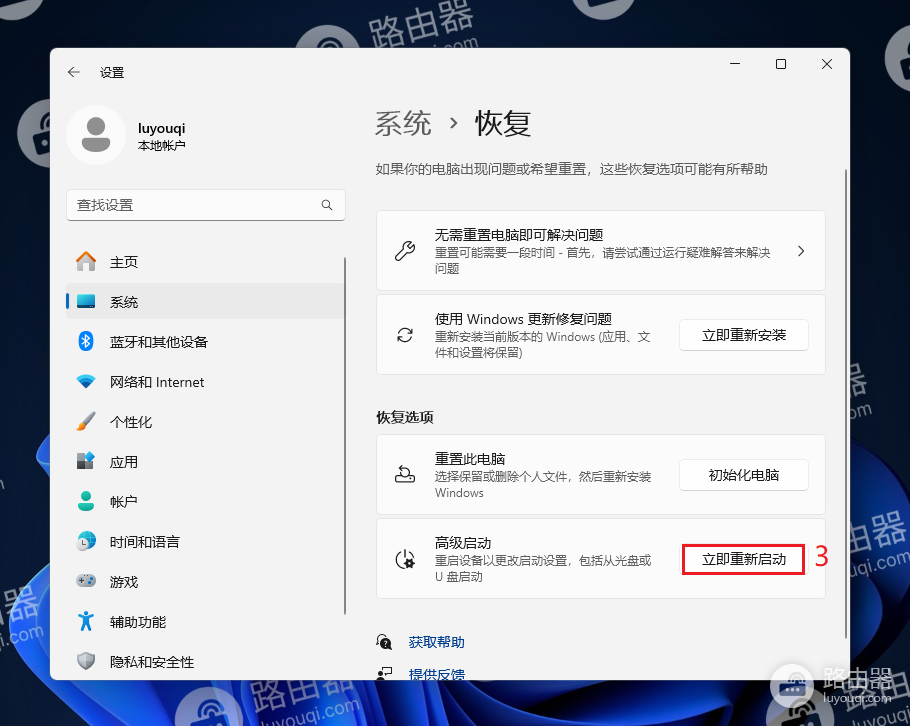Click the 游戏 gamepad icon
The height and width of the screenshot is (726, 910).
(86, 581)
